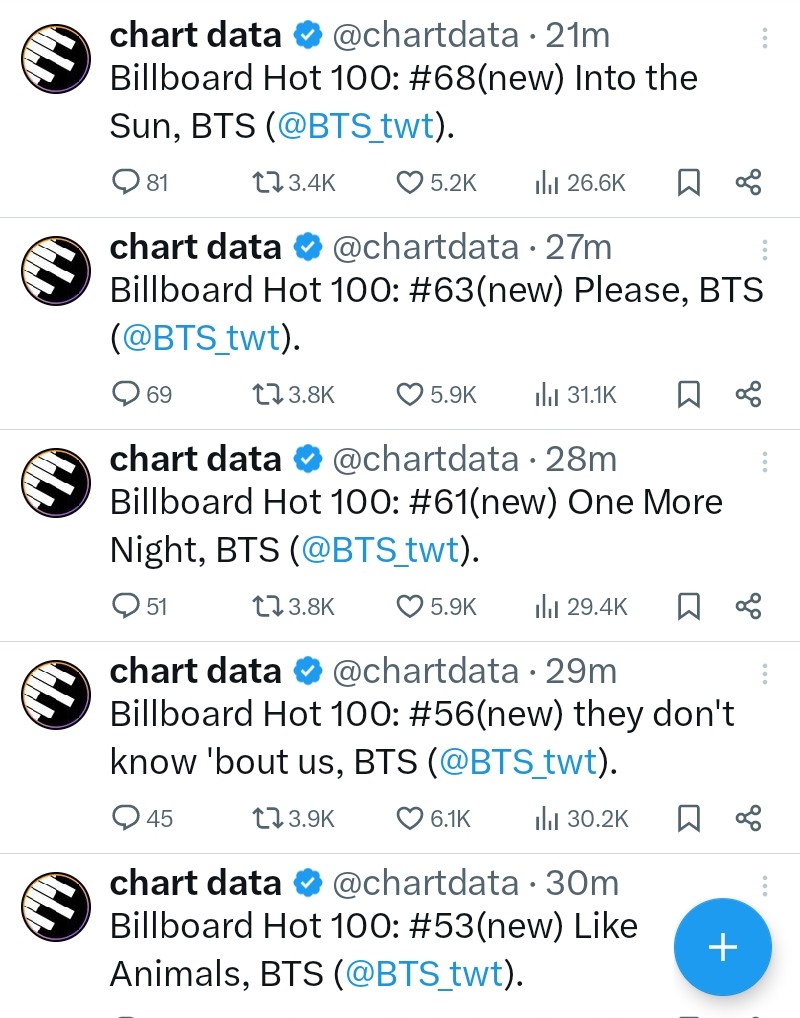The image size is (800, 1018).
Task: Share the they don't know 'bout us tweet
Action: coord(748,819)
